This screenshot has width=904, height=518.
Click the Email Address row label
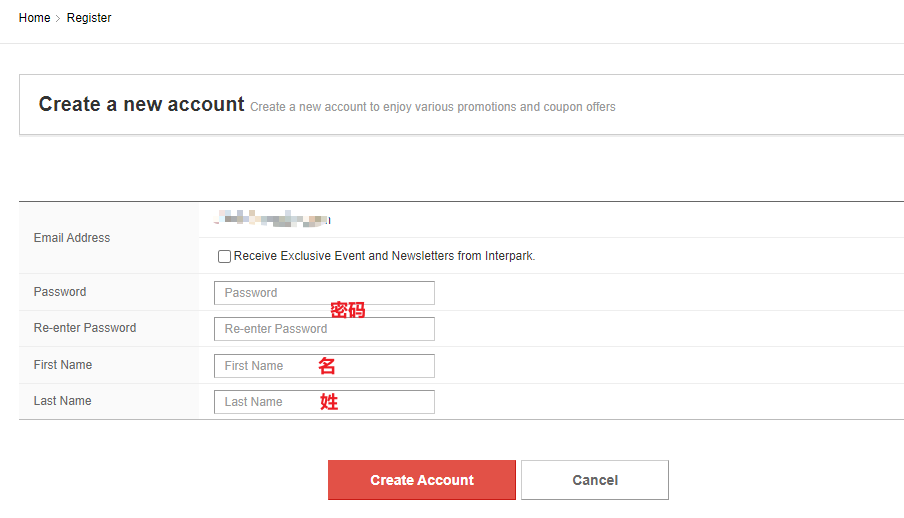[x=72, y=238]
